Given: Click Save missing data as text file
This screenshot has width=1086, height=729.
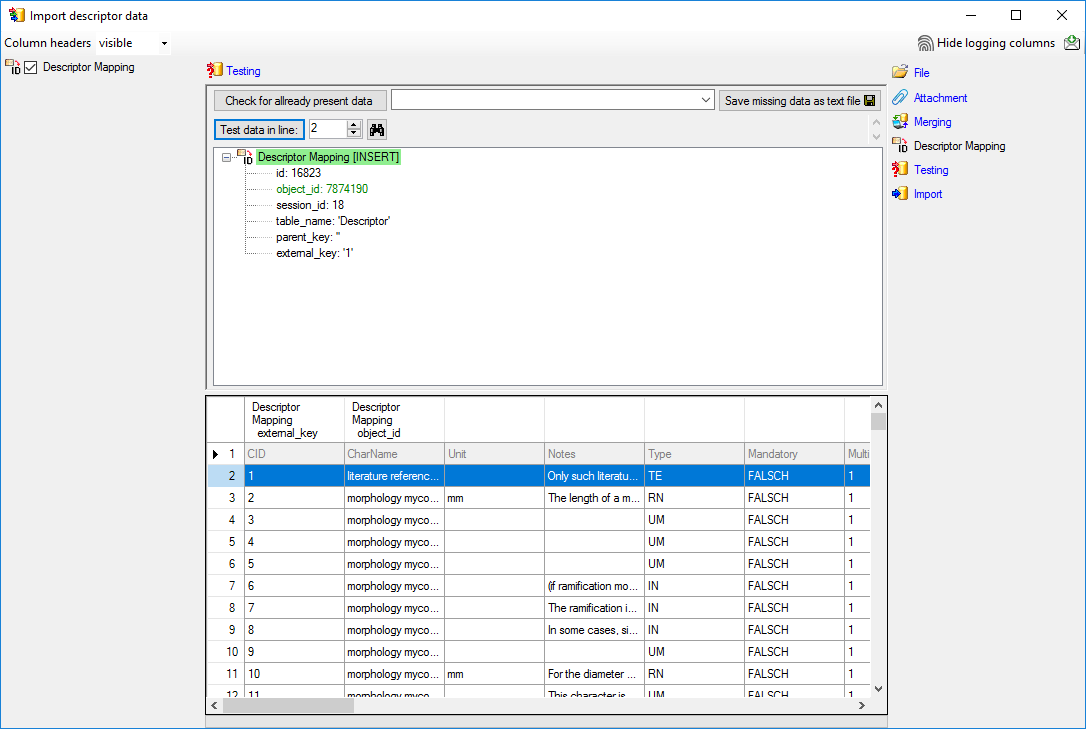Looking at the screenshot, I should pyautogui.click(x=799, y=101).
